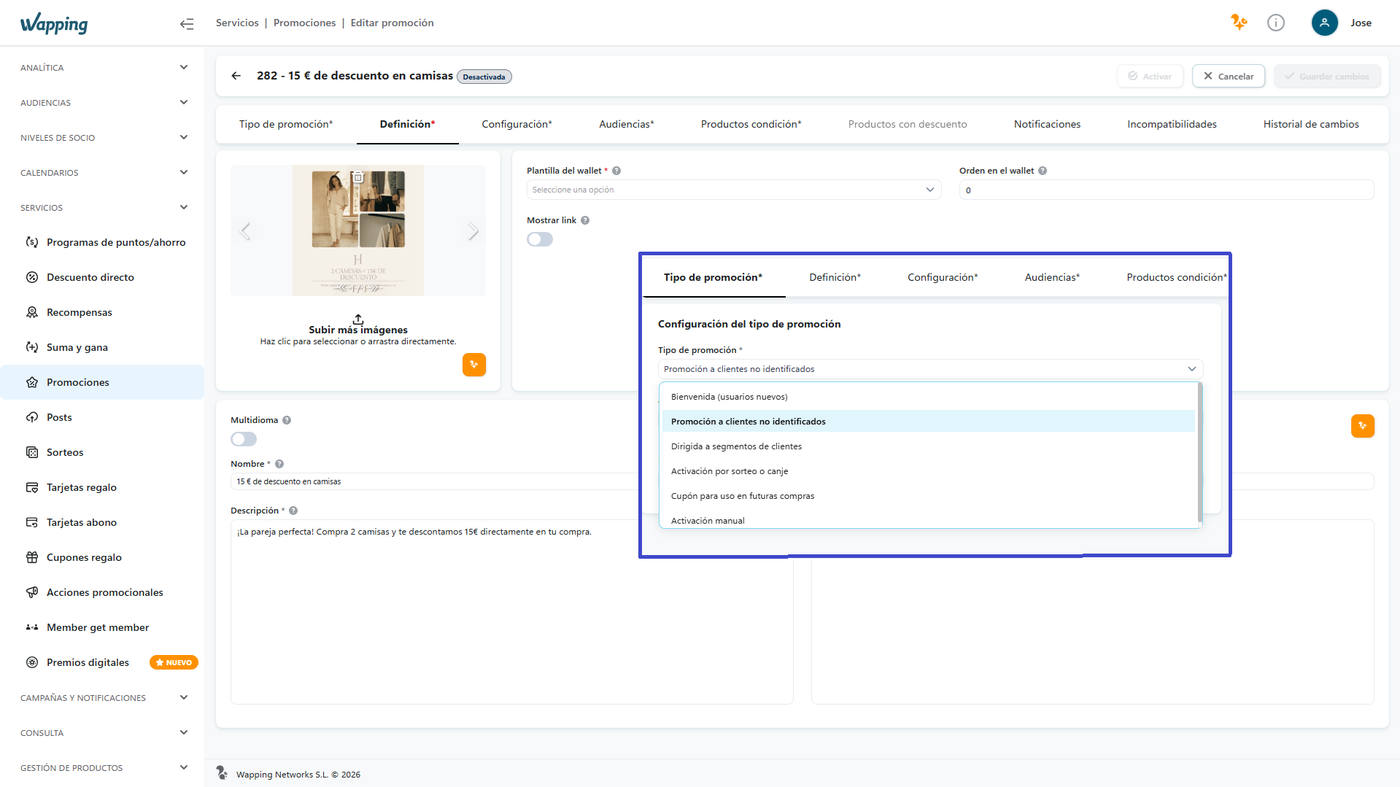The width and height of the screenshot is (1400, 787).
Task: Open the Historial de cambios tab
Action: 1311,124
